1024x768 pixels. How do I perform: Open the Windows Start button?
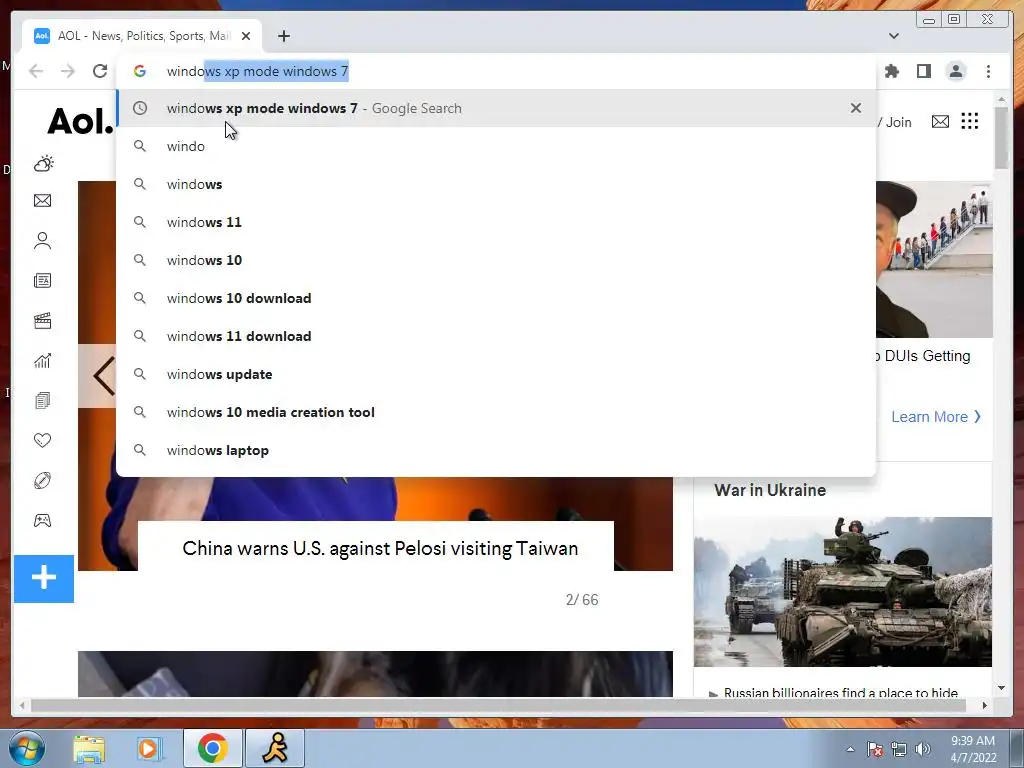27,748
